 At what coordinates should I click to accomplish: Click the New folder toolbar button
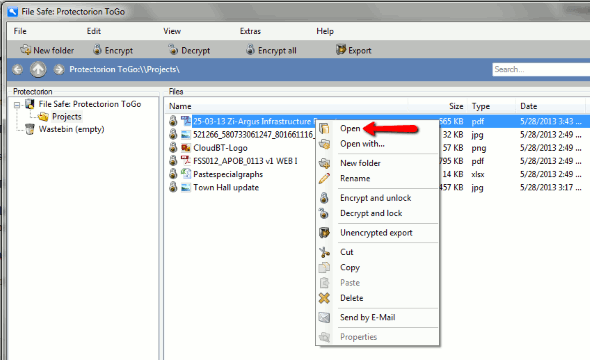(x=47, y=50)
